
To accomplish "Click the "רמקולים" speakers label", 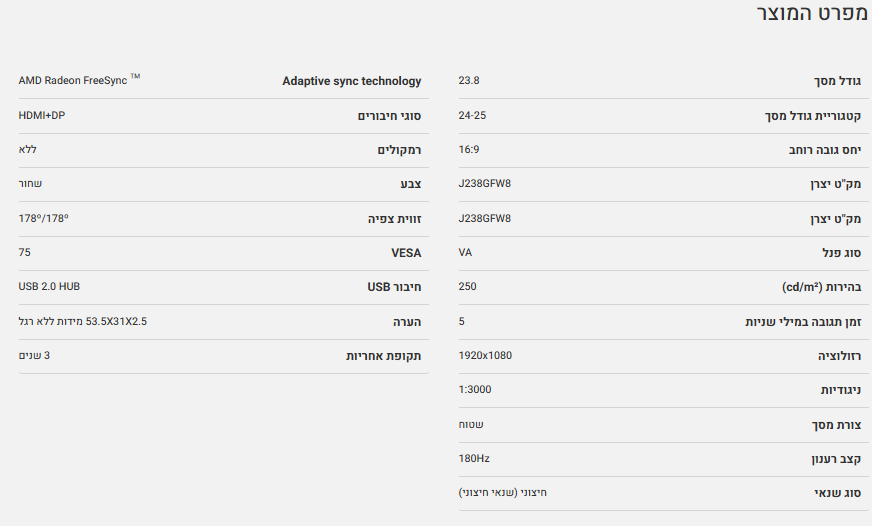I will coord(398,150).
